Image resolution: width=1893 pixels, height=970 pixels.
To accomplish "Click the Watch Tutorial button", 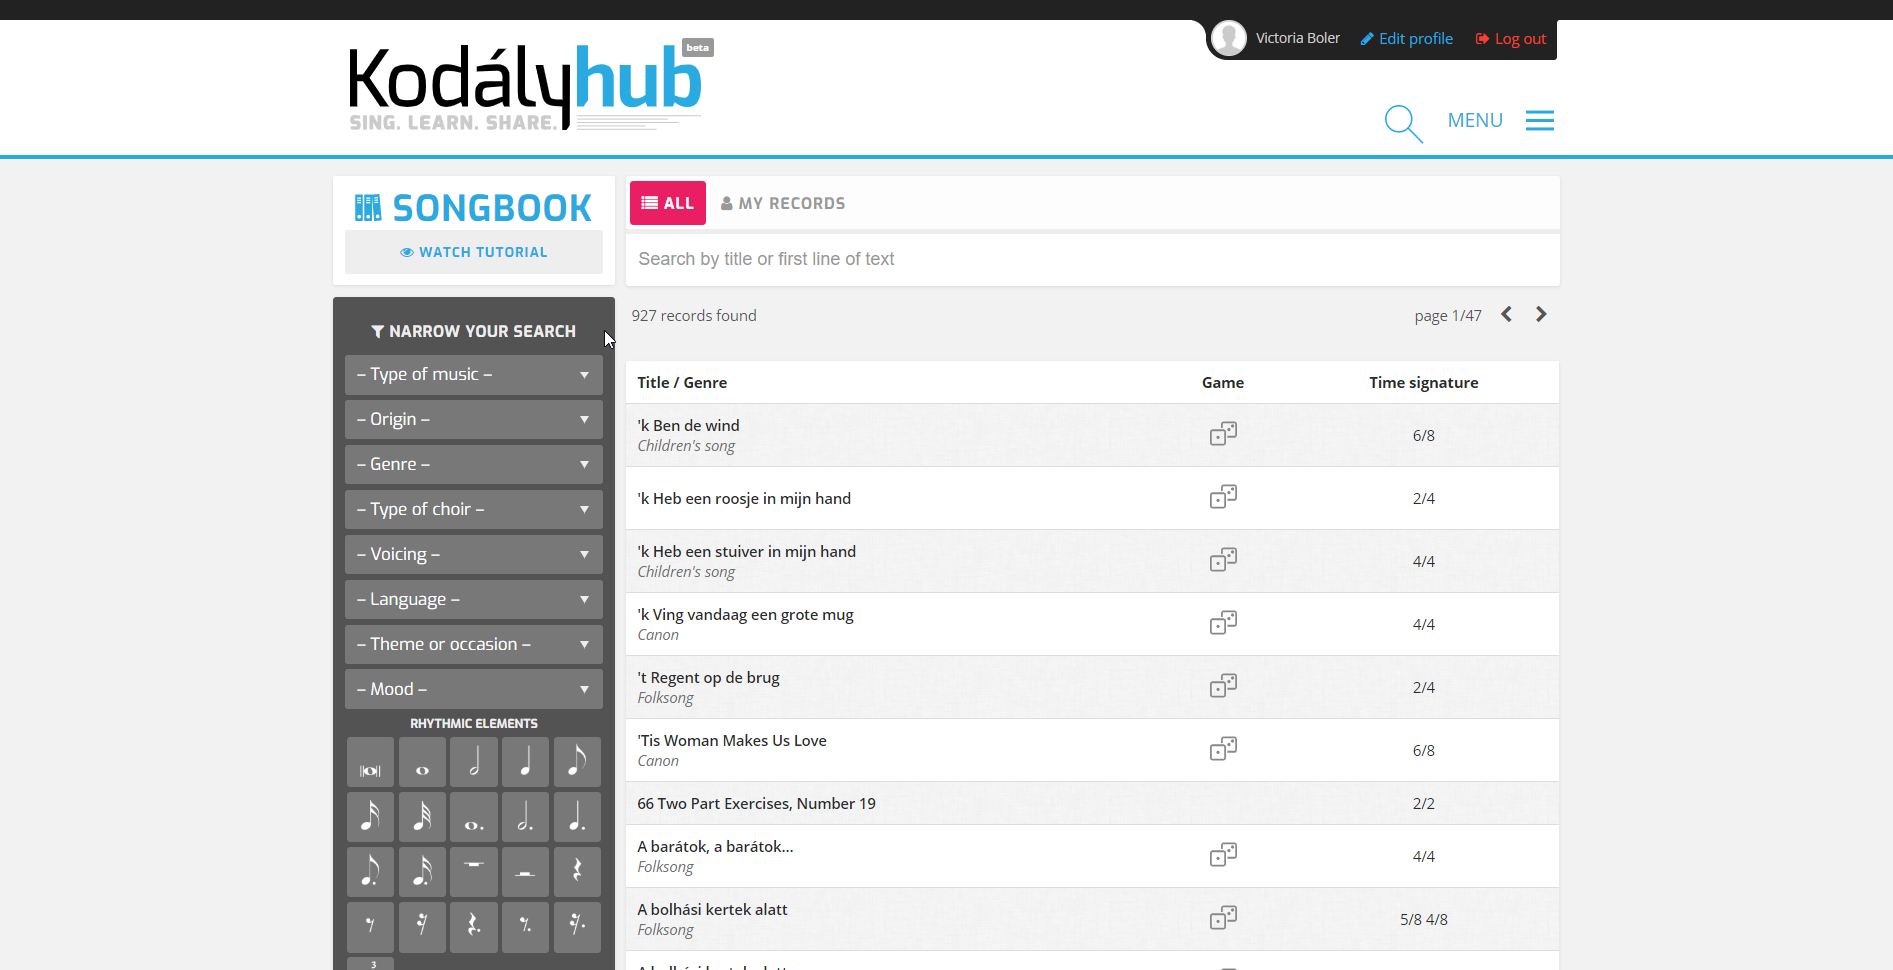I will (474, 253).
